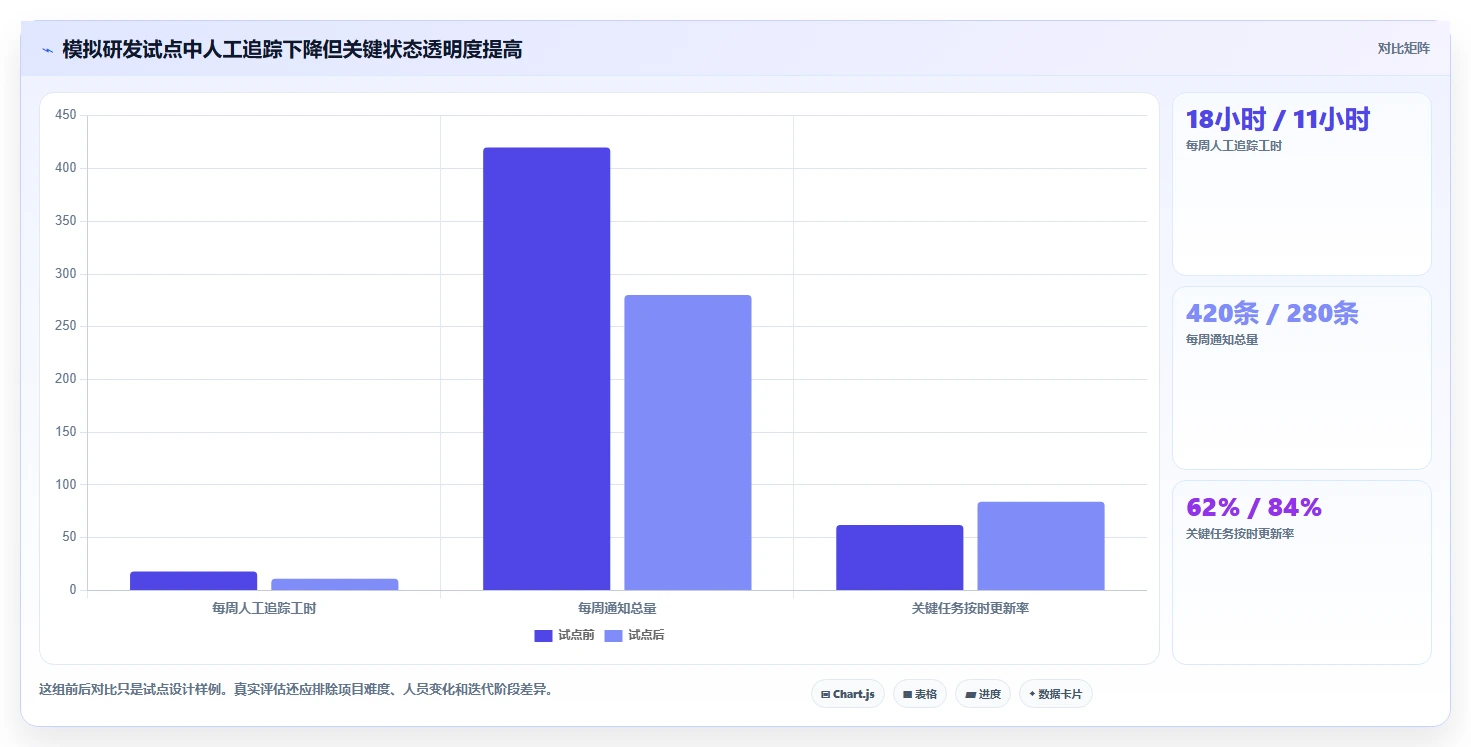Click the 试点前 bar for 每周人工追踪工时
This screenshot has width=1471, height=747.
pos(194,581)
